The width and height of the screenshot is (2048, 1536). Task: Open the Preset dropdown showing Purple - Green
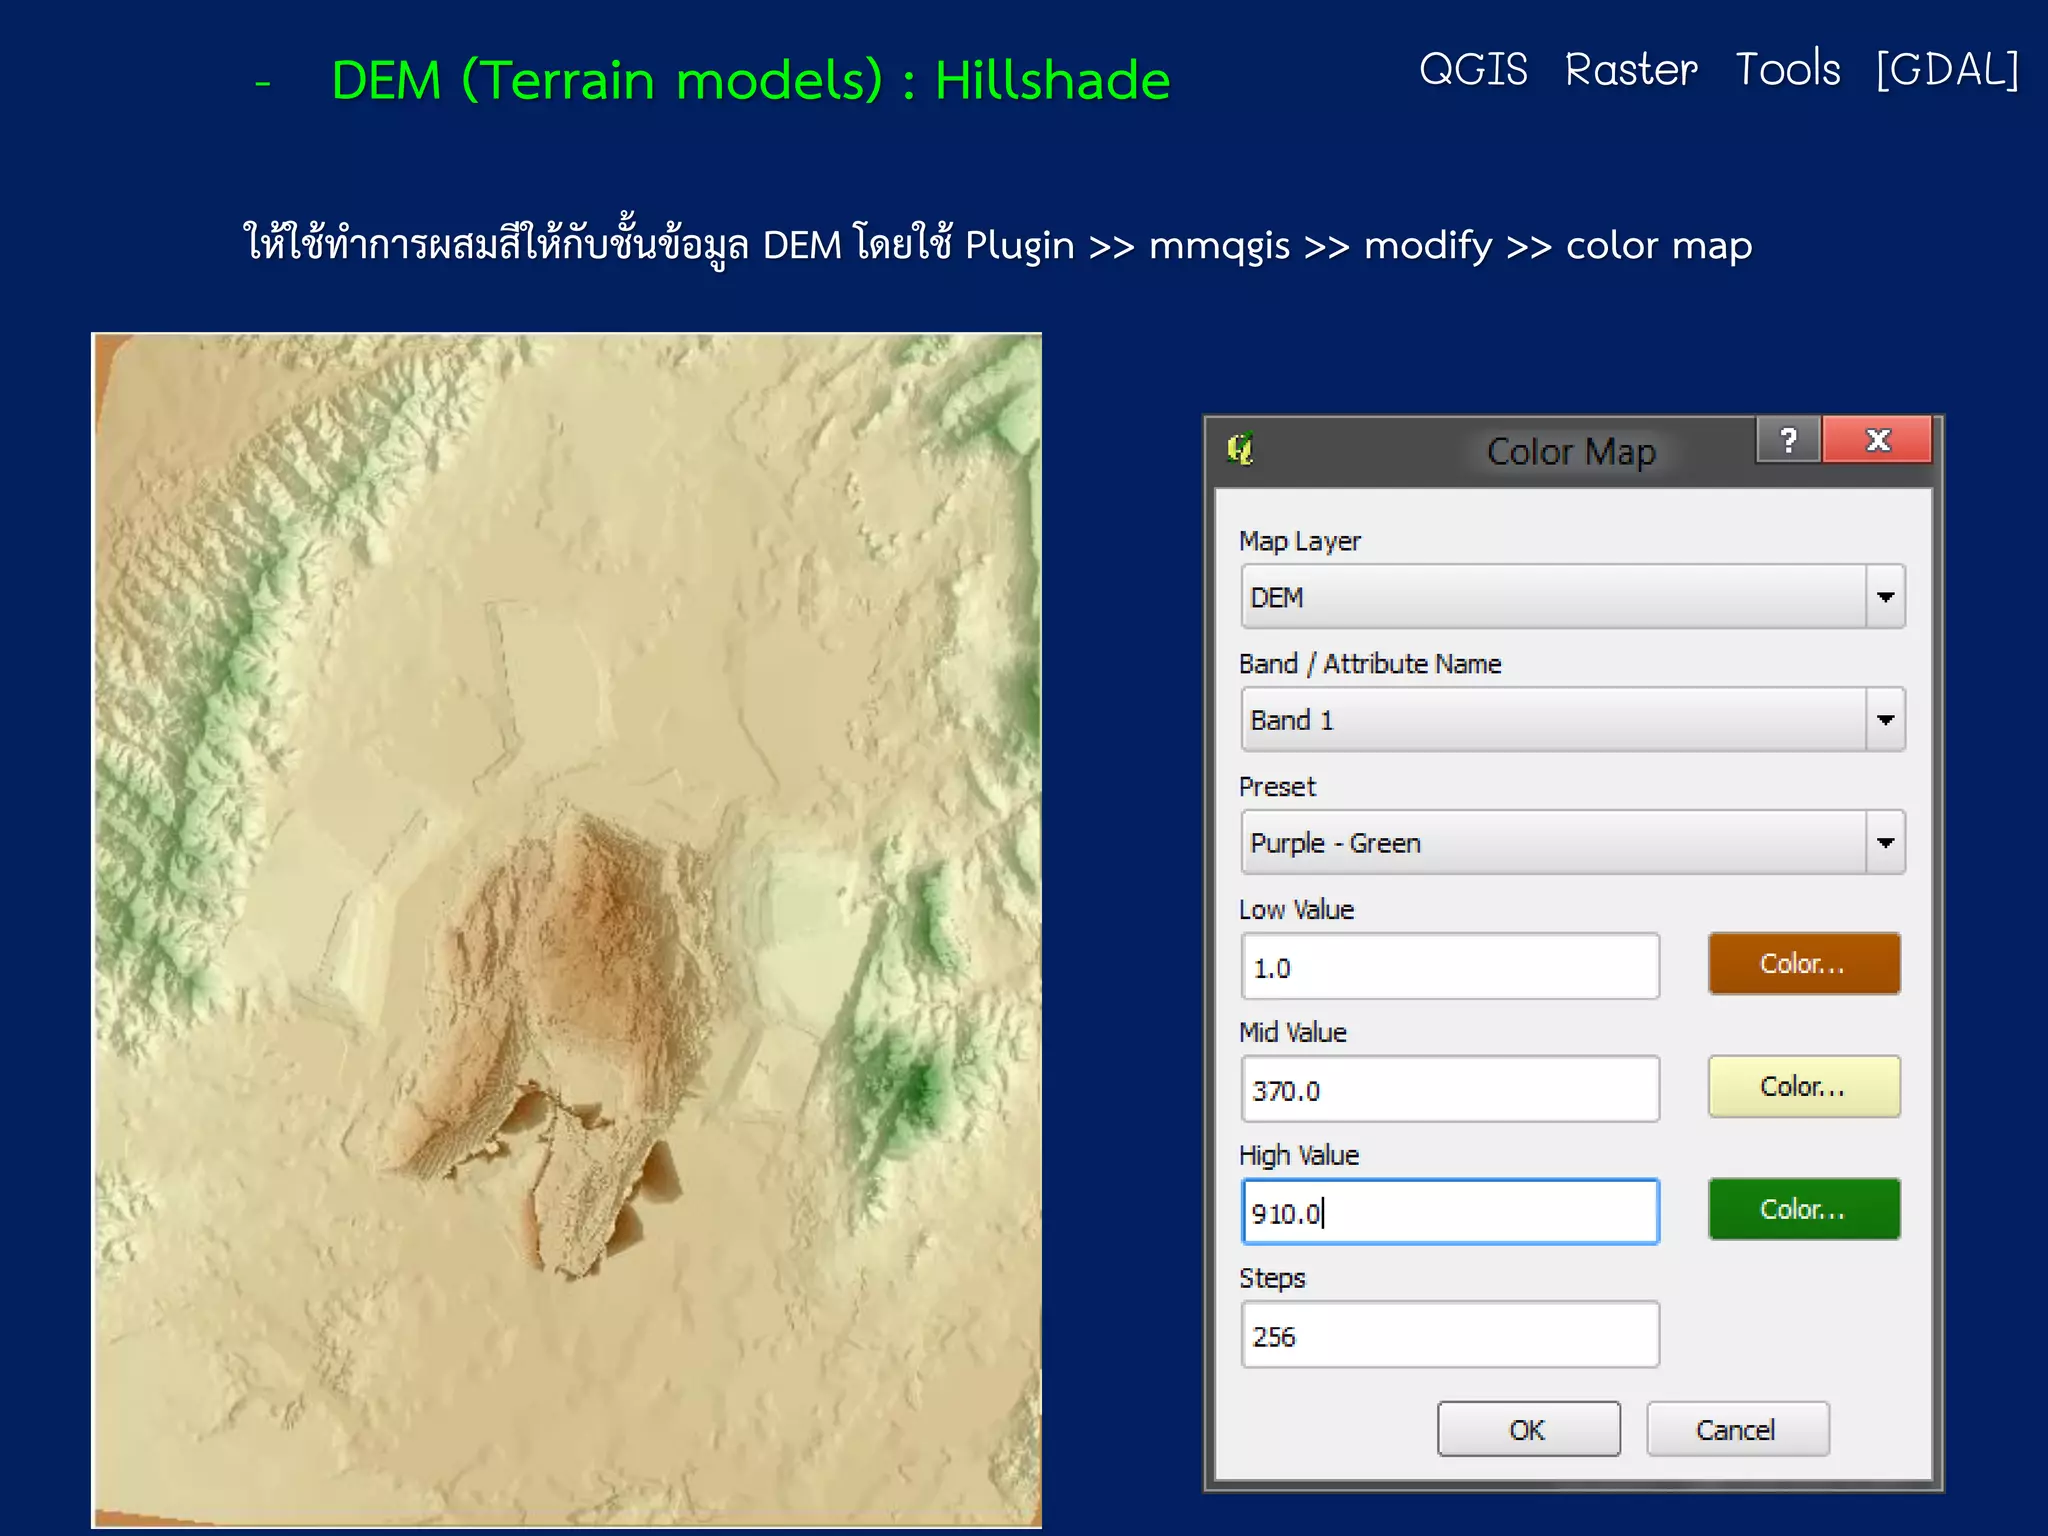pos(1572,843)
